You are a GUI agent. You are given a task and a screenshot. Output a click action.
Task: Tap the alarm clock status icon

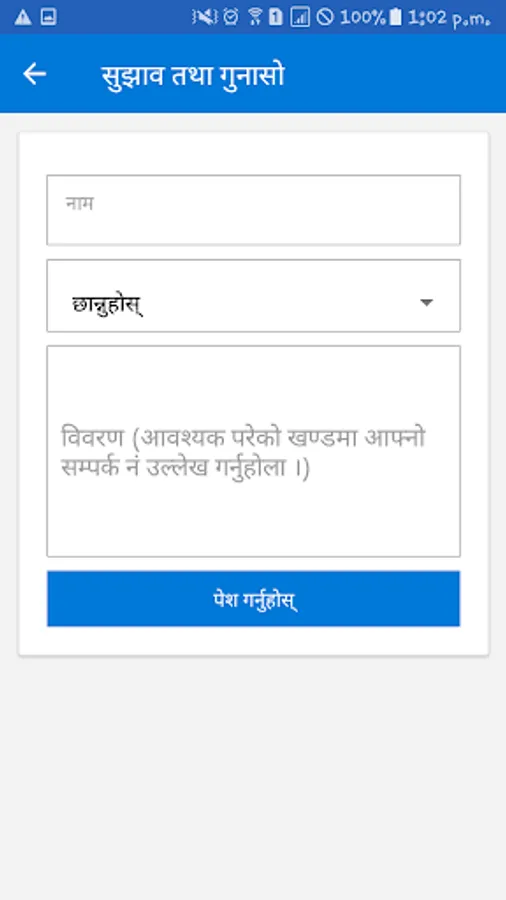(x=231, y=17)
